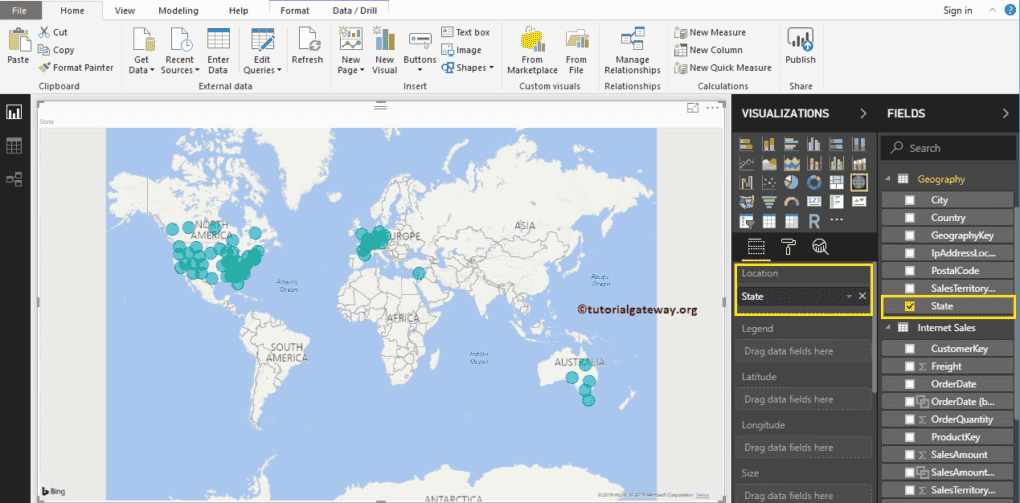
Task: Click the Publish button
Action: (800, 46)
